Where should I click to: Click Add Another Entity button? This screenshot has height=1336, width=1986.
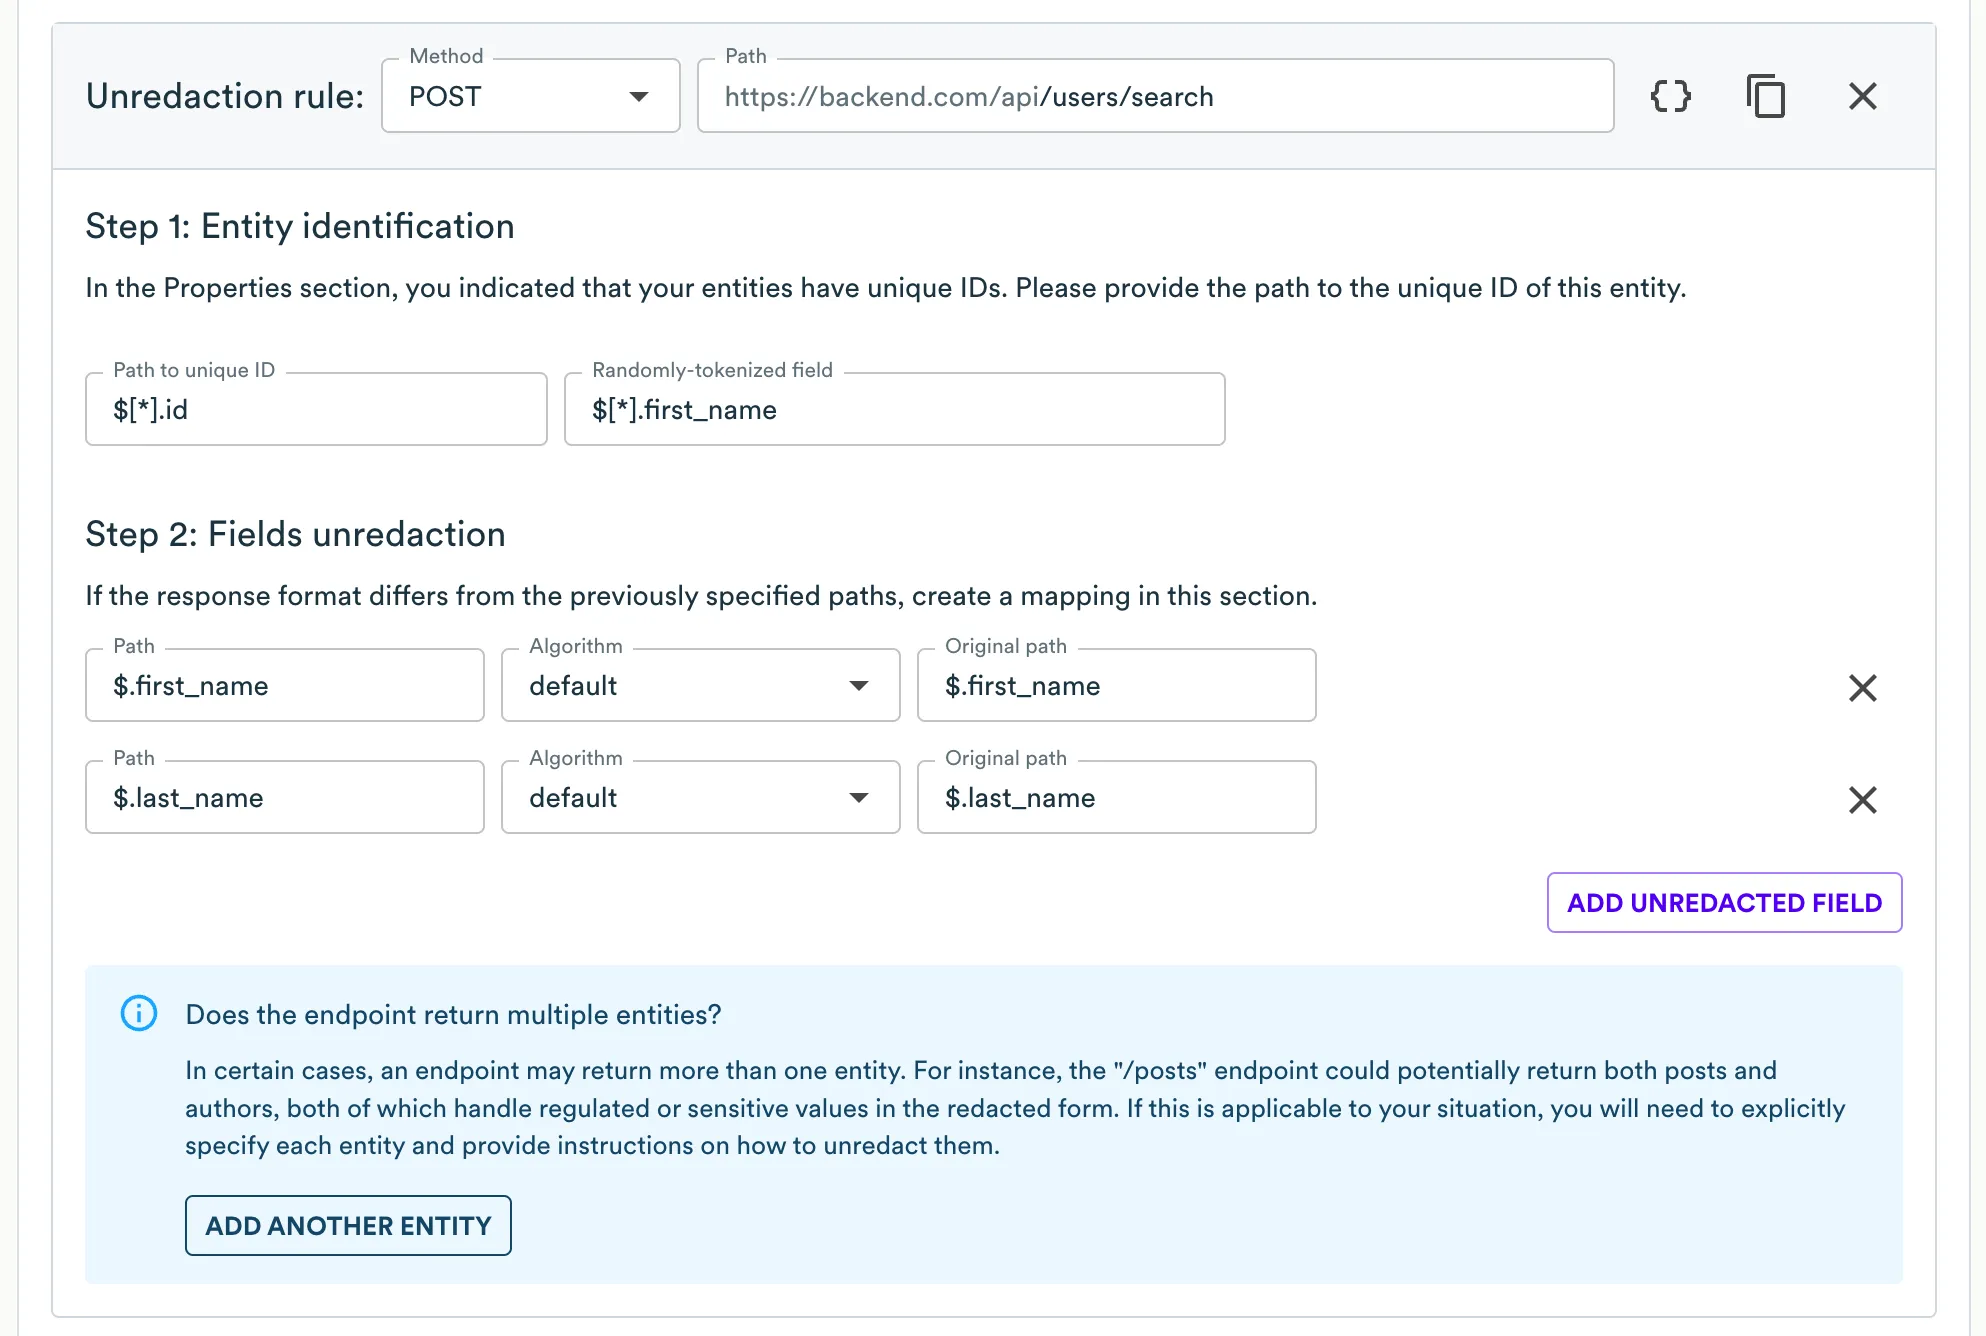click(348, 1226)
